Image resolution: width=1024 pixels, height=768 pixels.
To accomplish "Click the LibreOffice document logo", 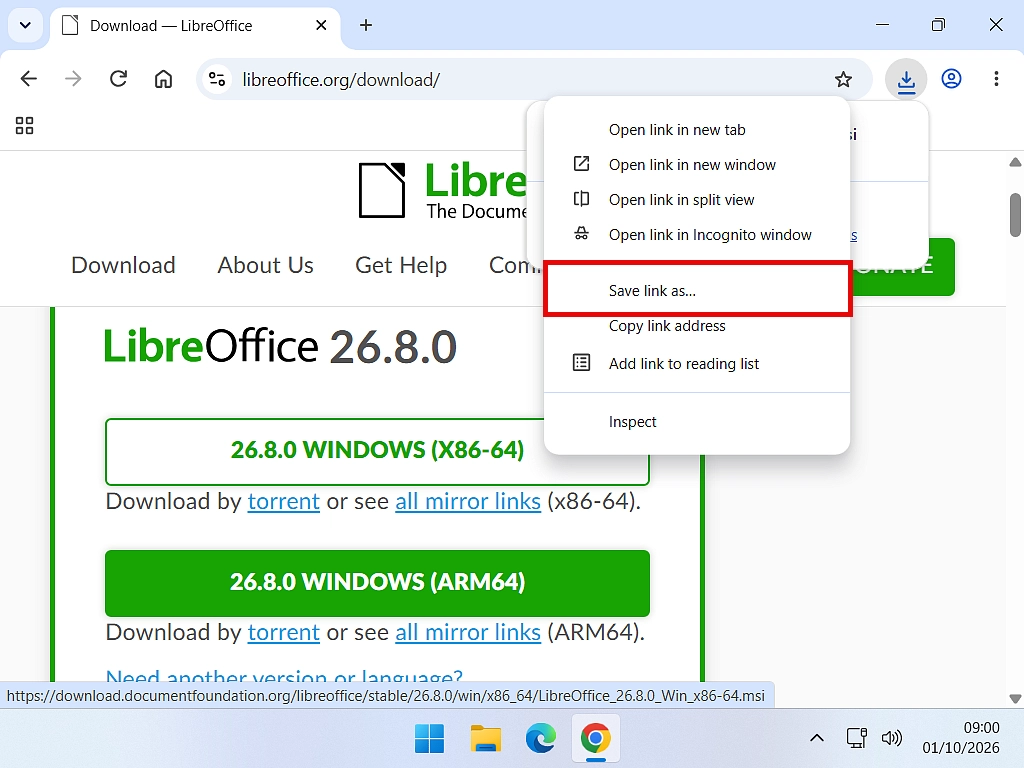I will [x=382, y=190].
